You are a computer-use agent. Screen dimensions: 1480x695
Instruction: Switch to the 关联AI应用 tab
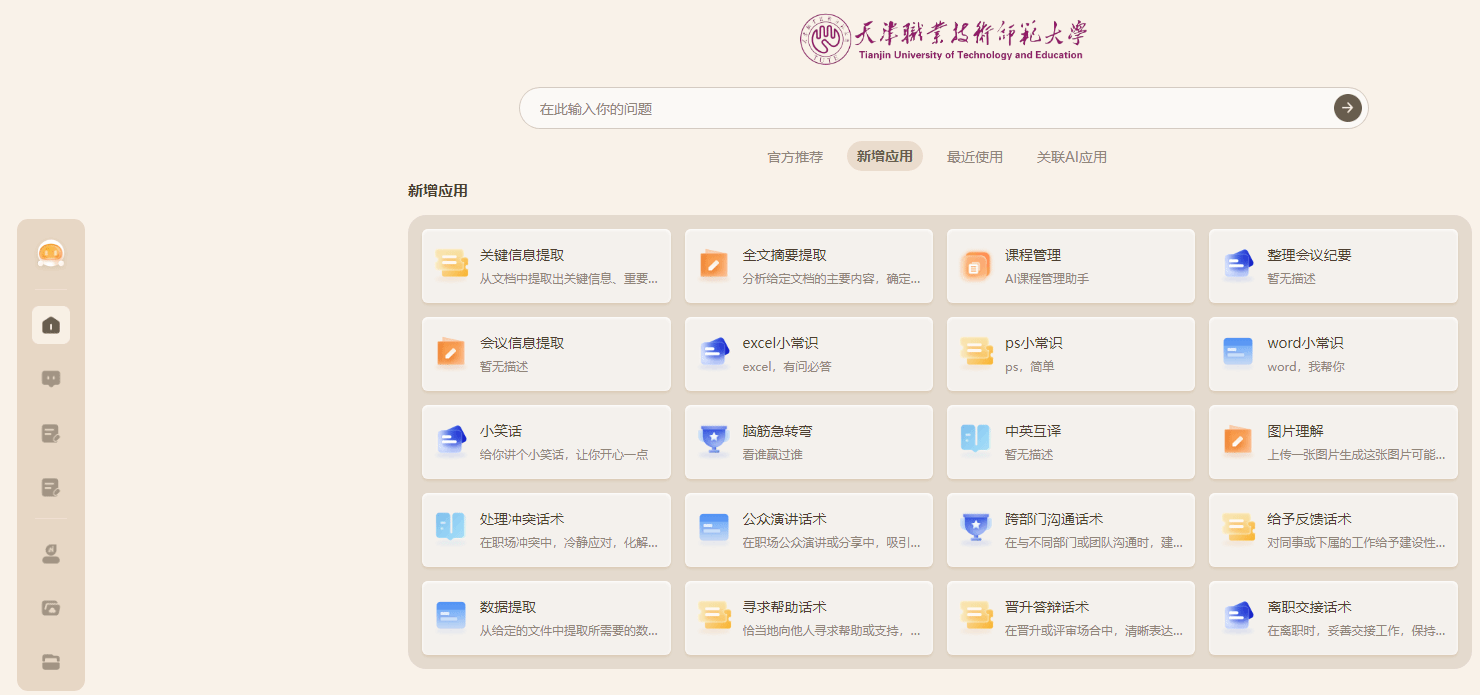point(1071,157)
